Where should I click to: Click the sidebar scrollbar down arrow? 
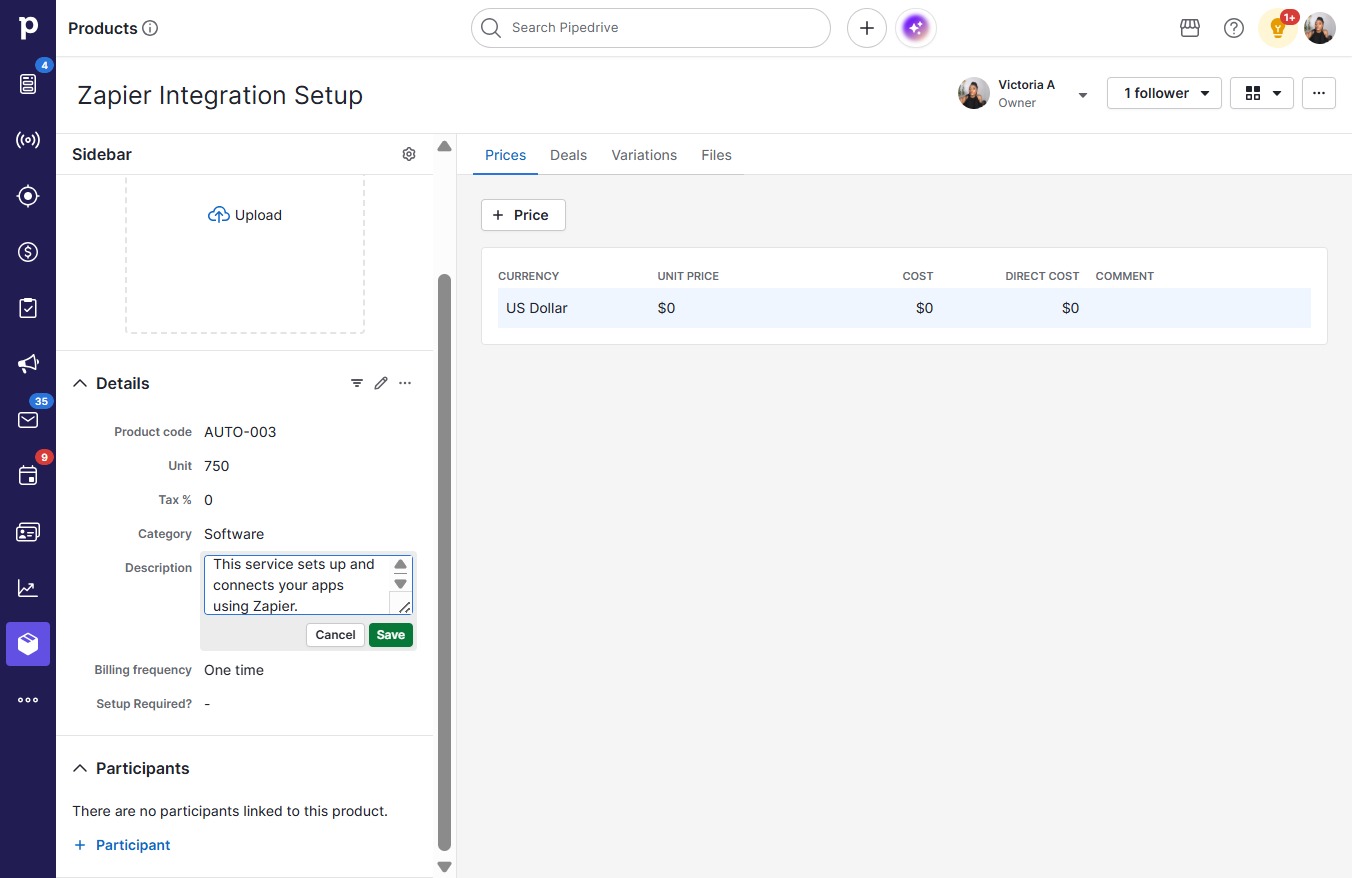click(445, 867)
